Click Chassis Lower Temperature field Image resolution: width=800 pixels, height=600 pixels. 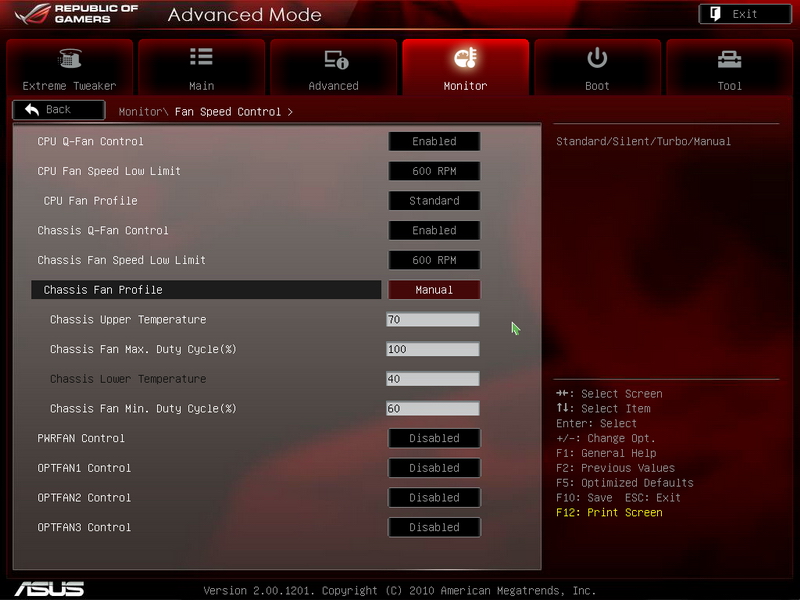433,379
